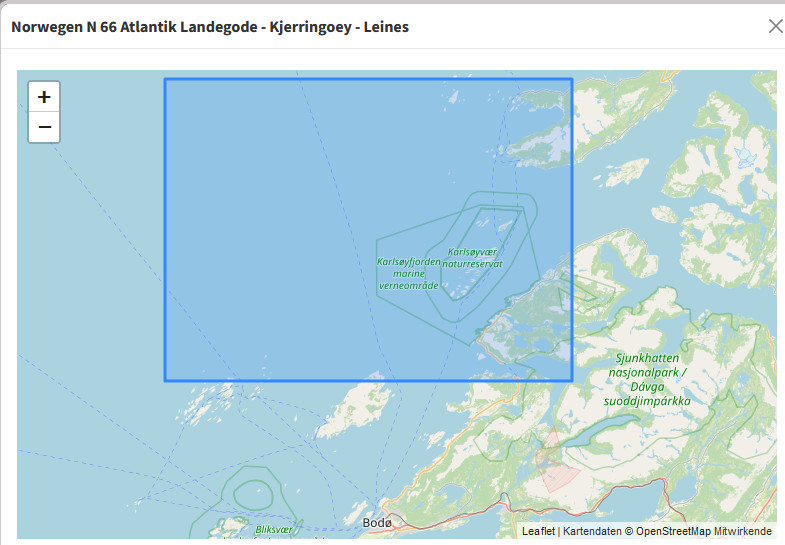This screenshot has width=785, height=545.
Task: Click the Bliksvær label on the map
Action: click(x=273, y=529)
